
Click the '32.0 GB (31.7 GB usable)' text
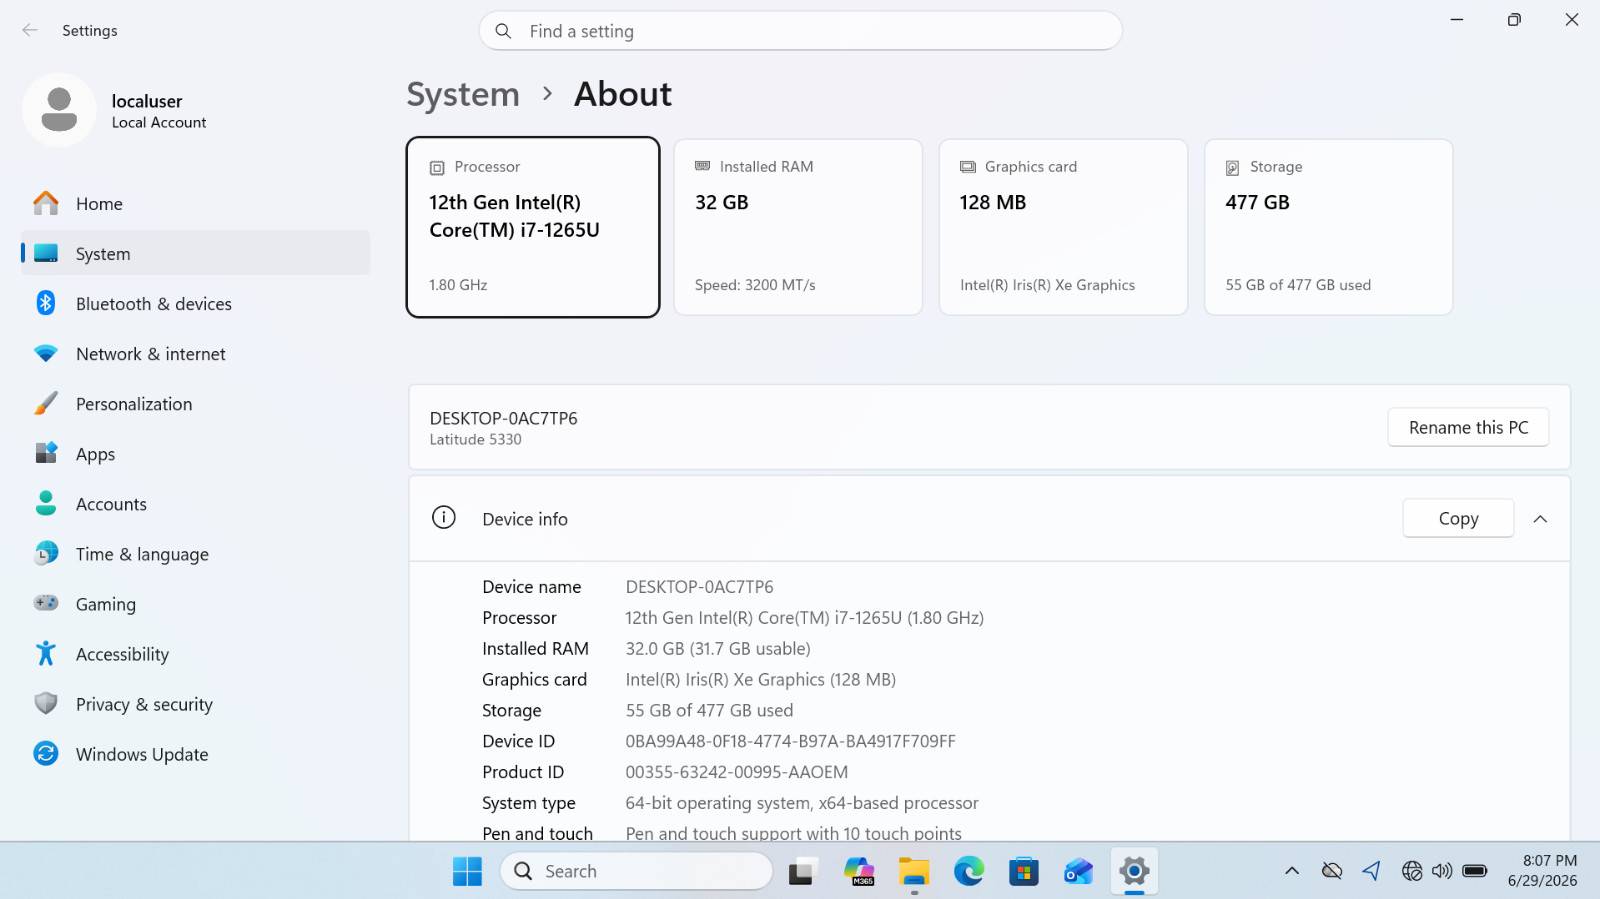pos(718,648)
